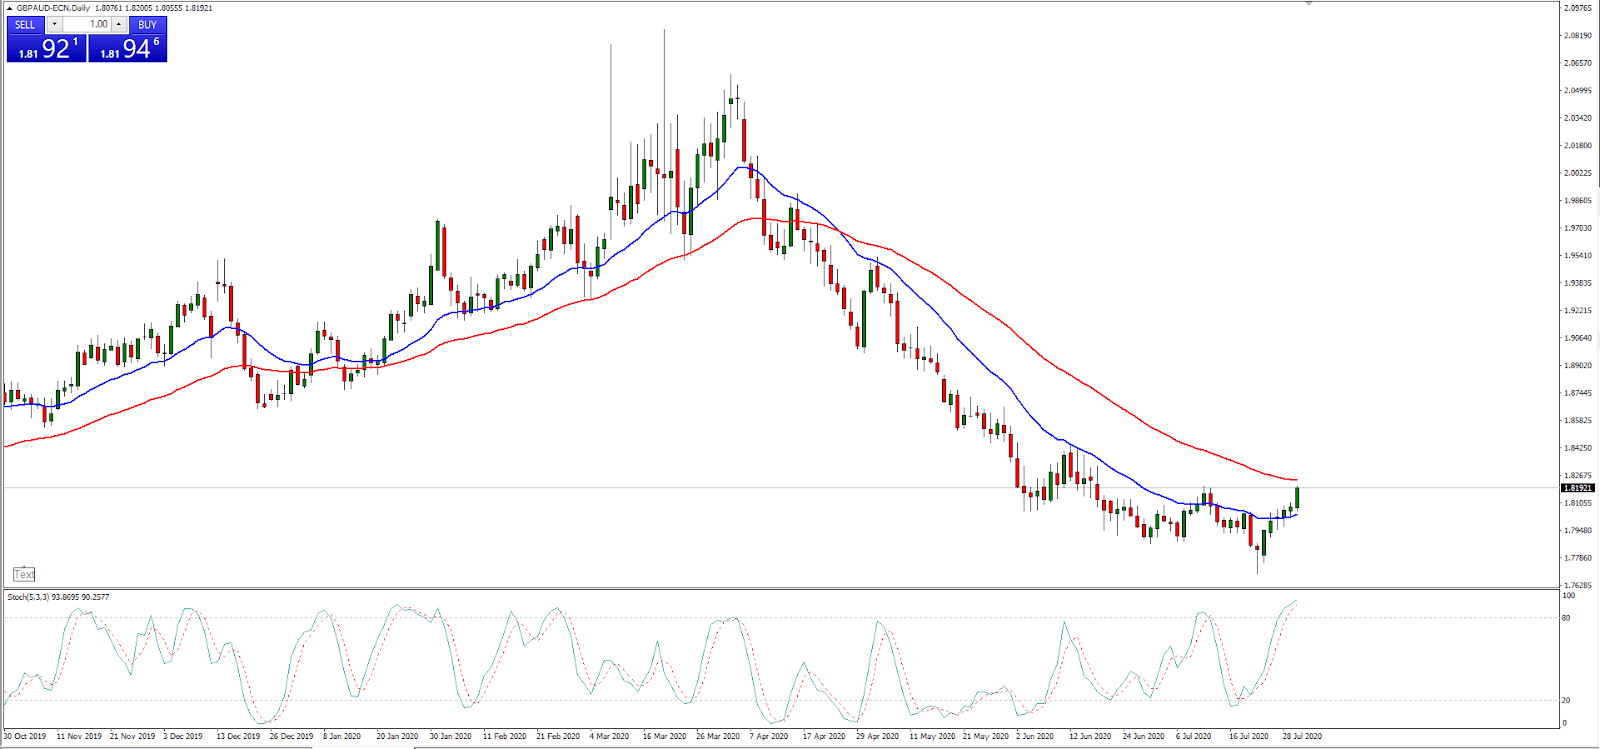Click the stochastic 80 level label

[x=1566, y=618]
